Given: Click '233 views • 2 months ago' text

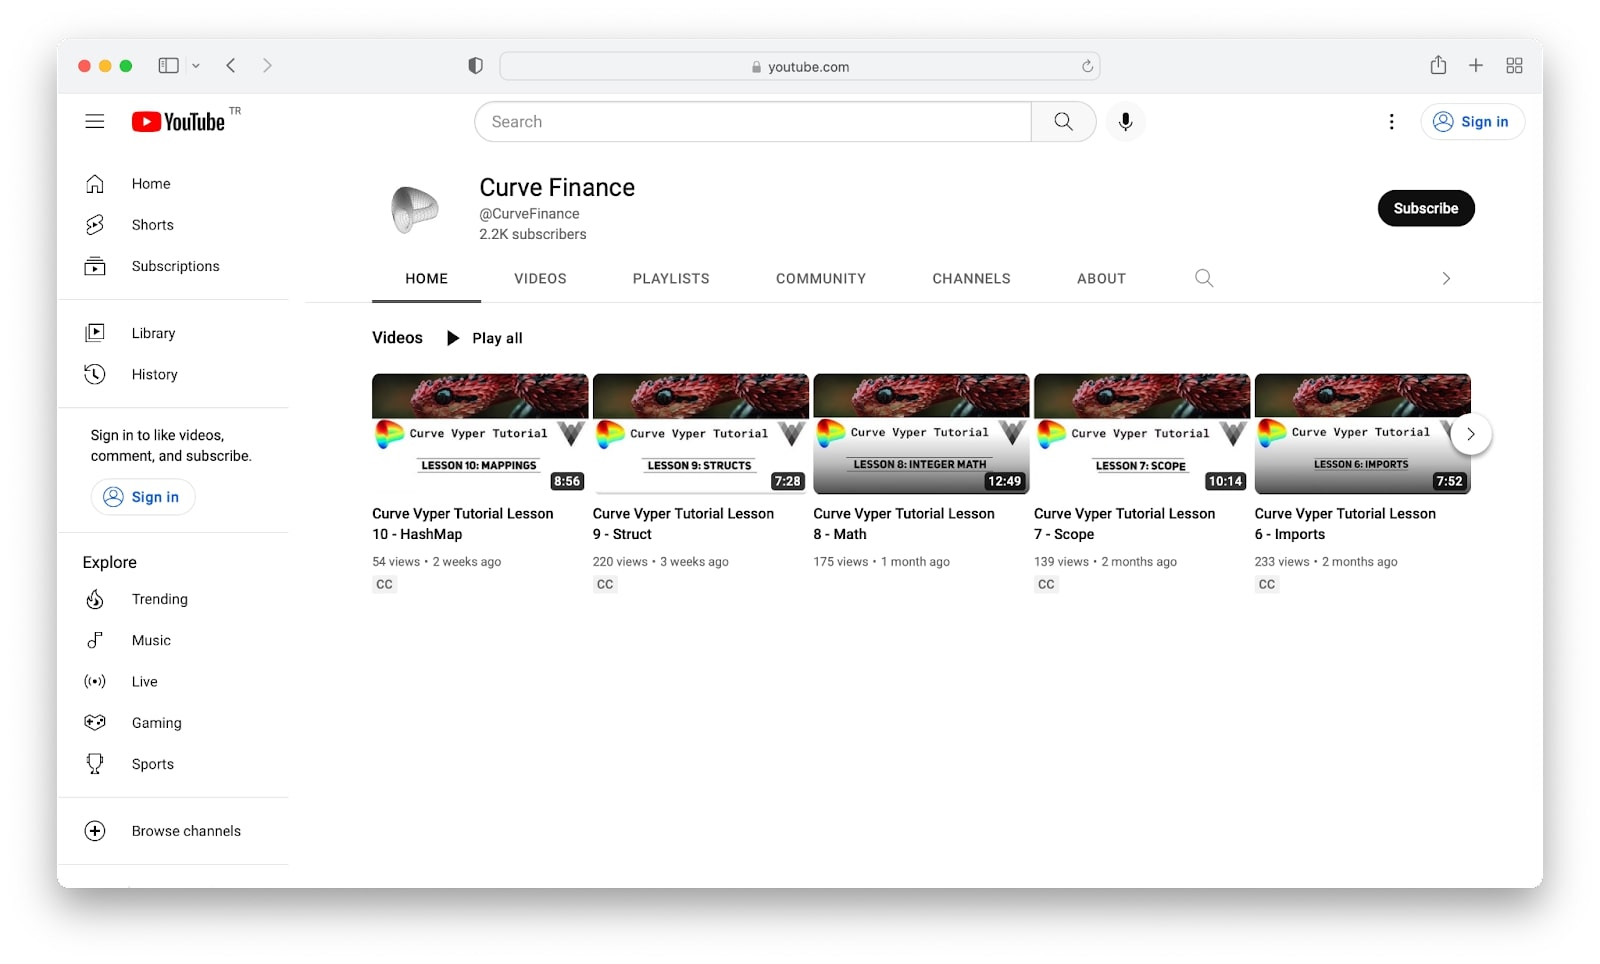Looking at the screenshot, I should coord(1326,562).
